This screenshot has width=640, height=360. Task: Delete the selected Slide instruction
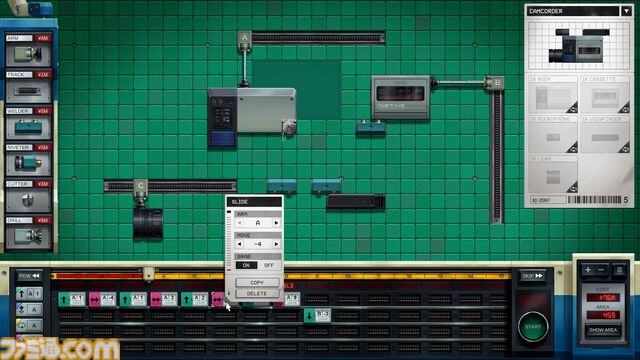[257, 293]
